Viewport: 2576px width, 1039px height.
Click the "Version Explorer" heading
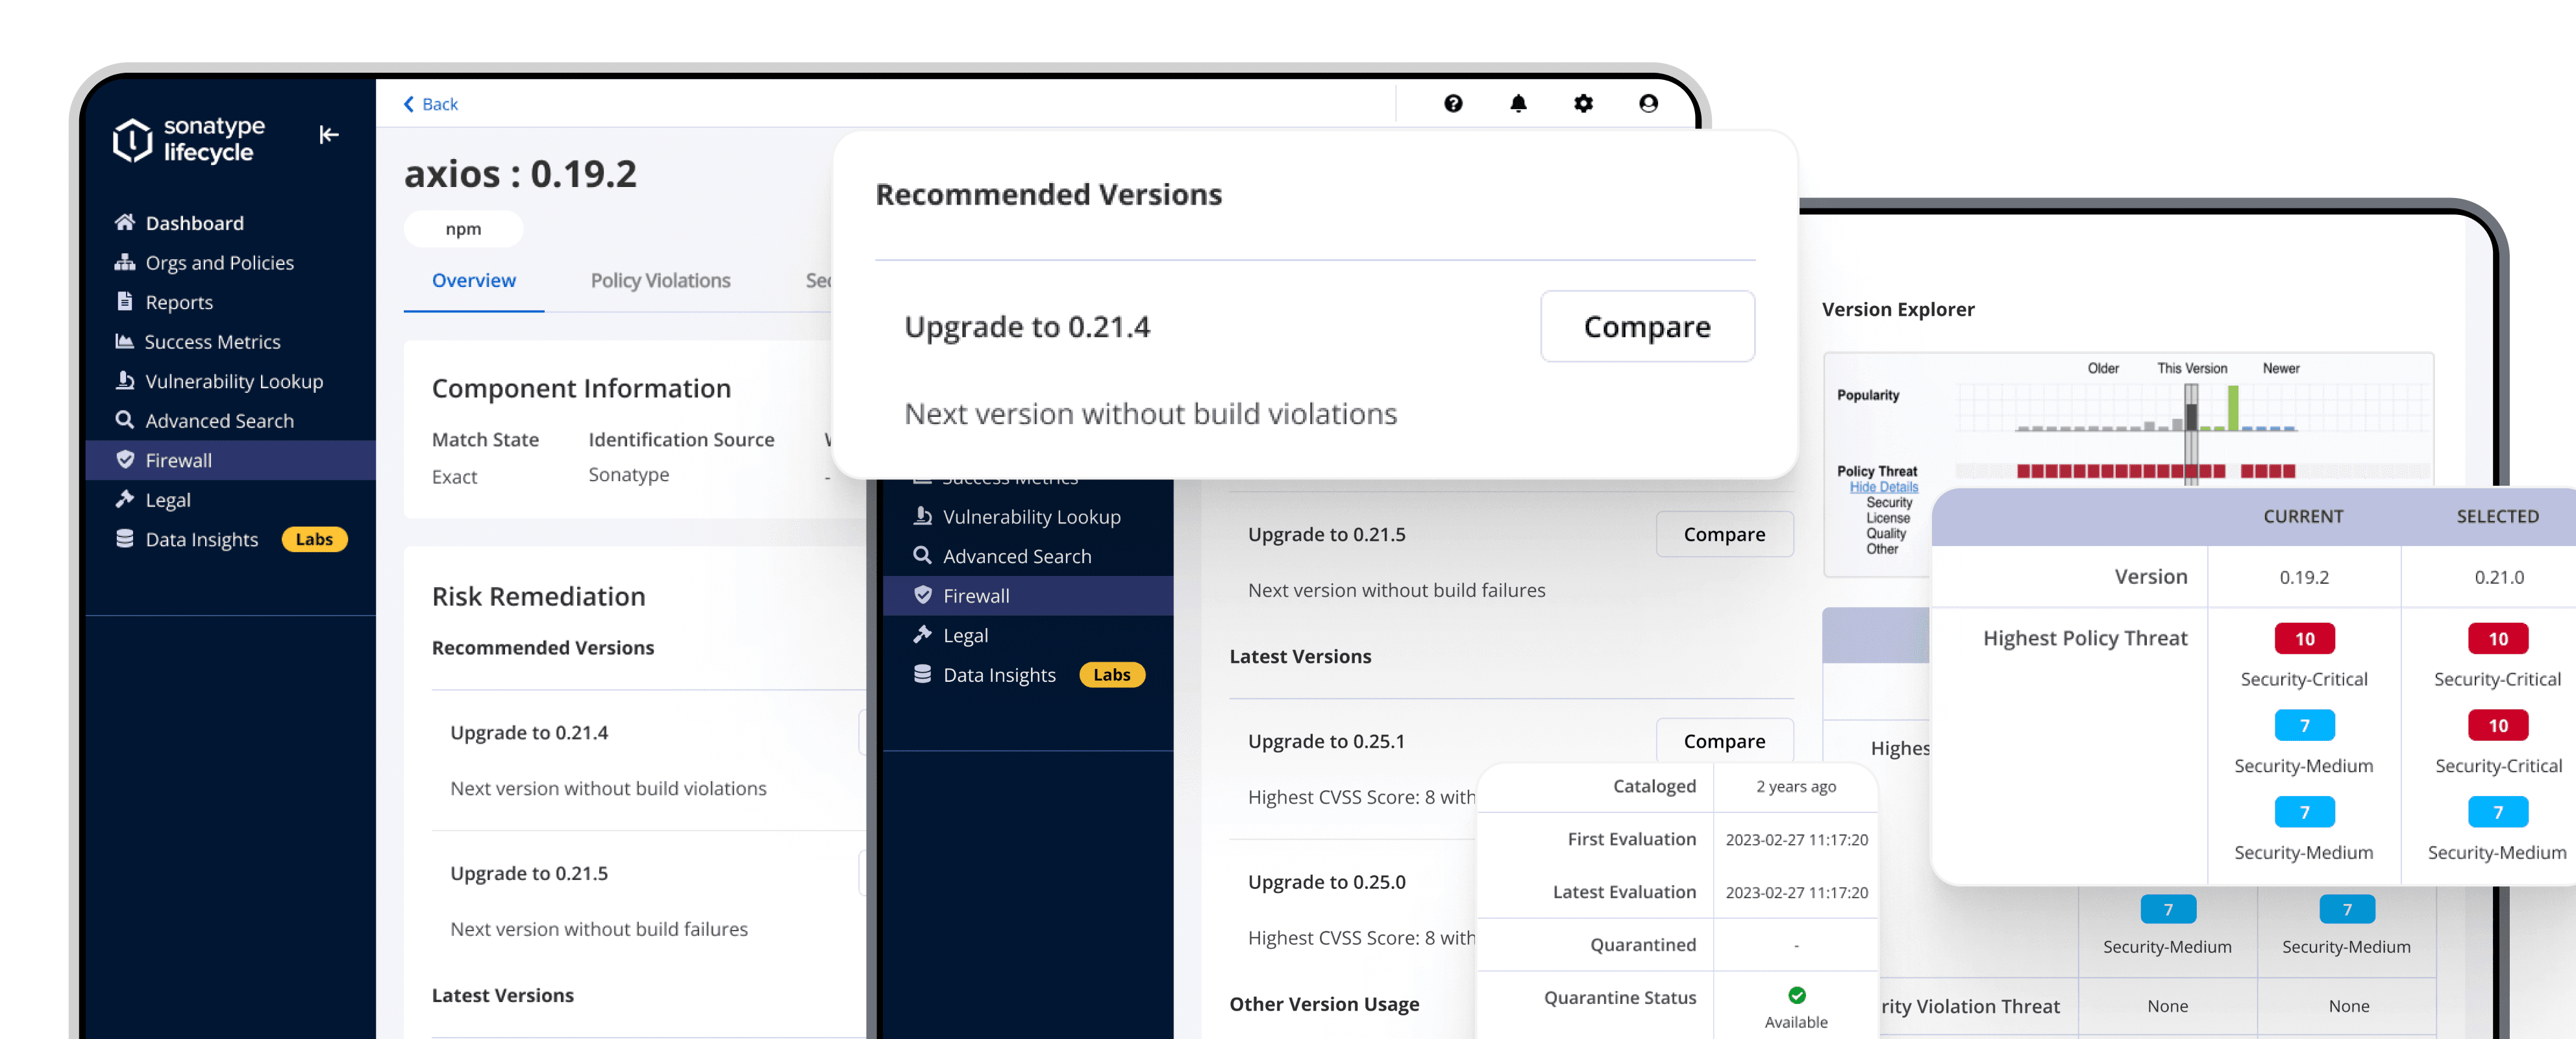click(x=1898, y=309)
